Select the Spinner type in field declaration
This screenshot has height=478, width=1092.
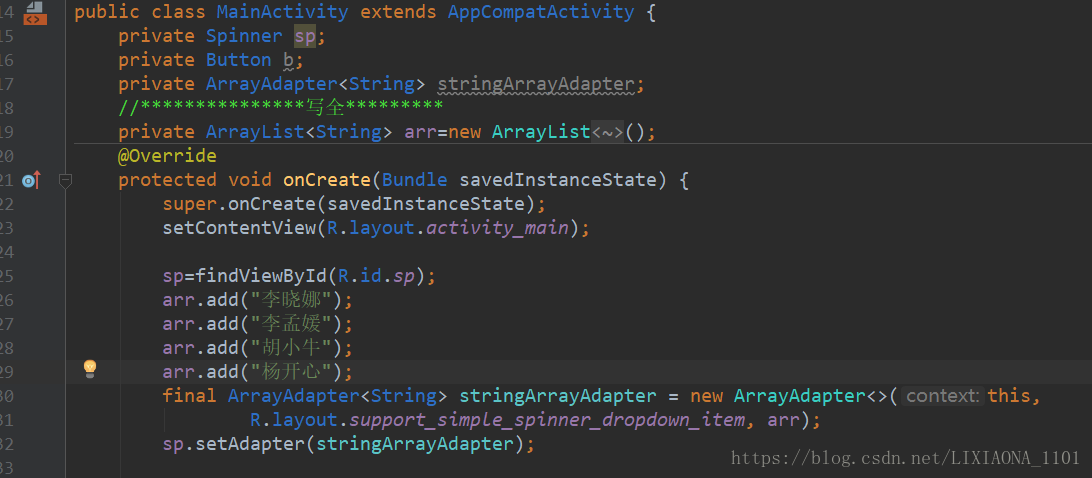pyautogui.click(x=244, y=36)
